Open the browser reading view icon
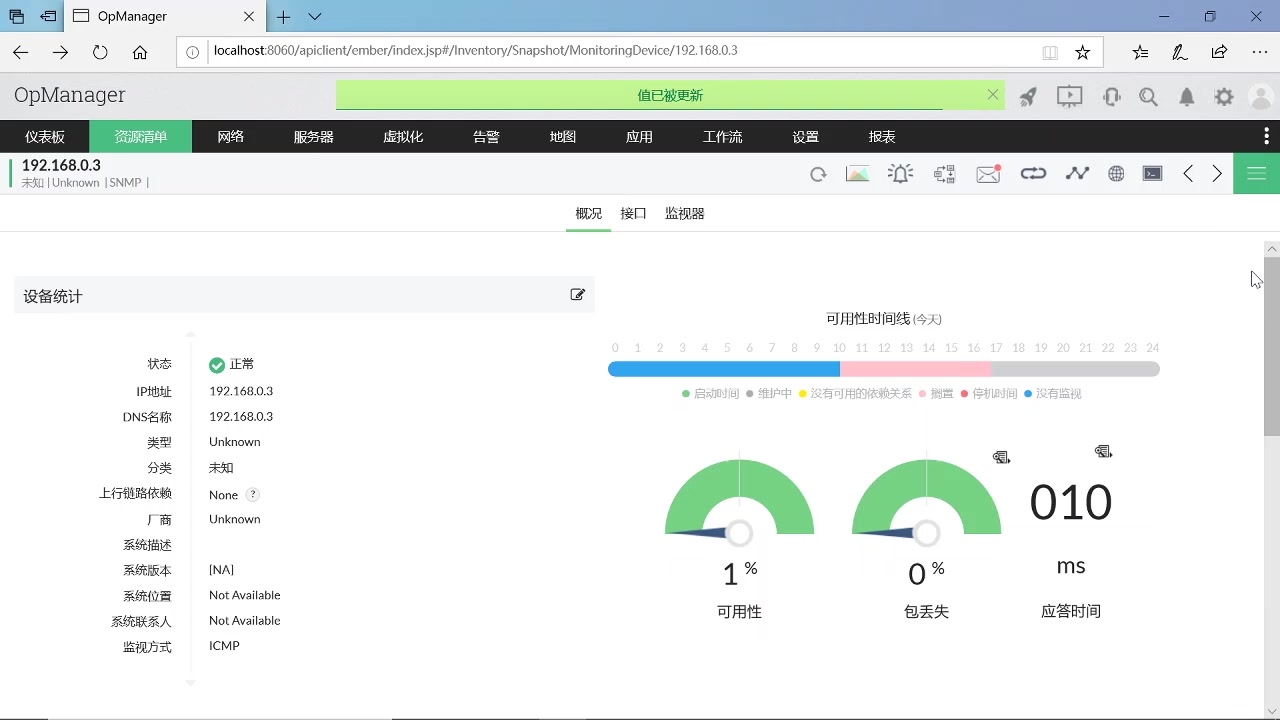 [1050, 52]
